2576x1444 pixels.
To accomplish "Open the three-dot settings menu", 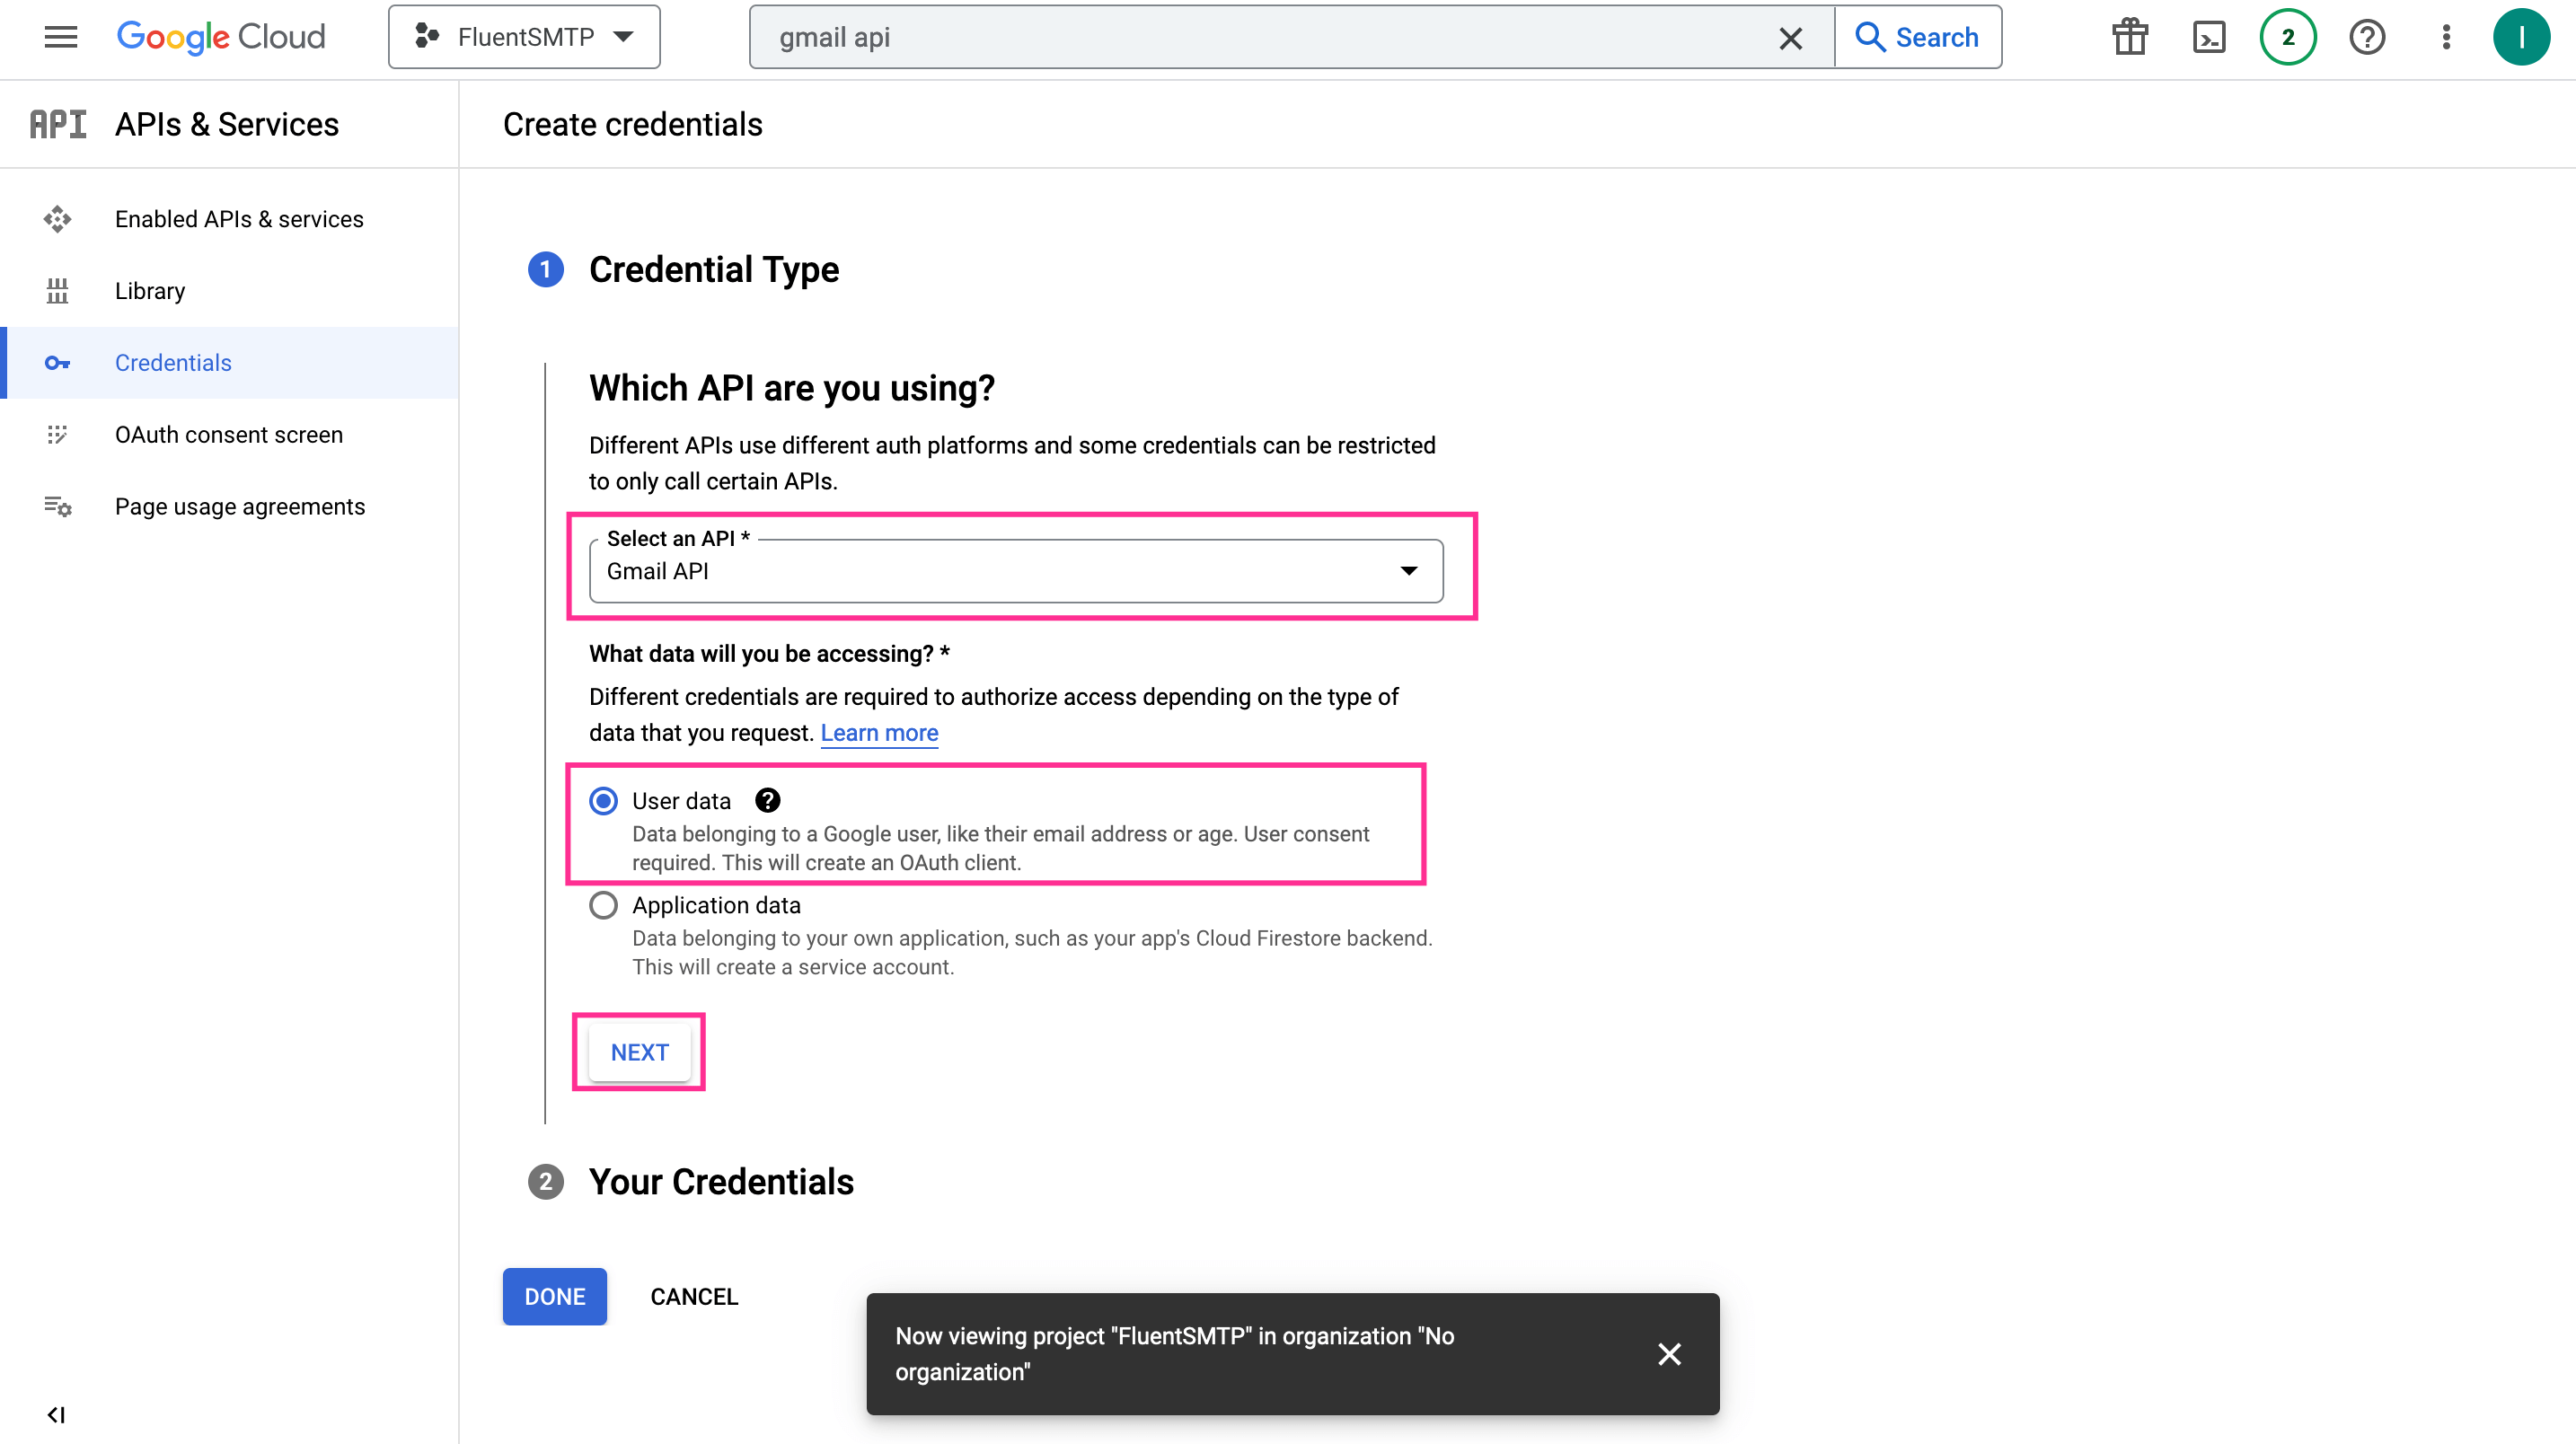I will click(2446, 37).
